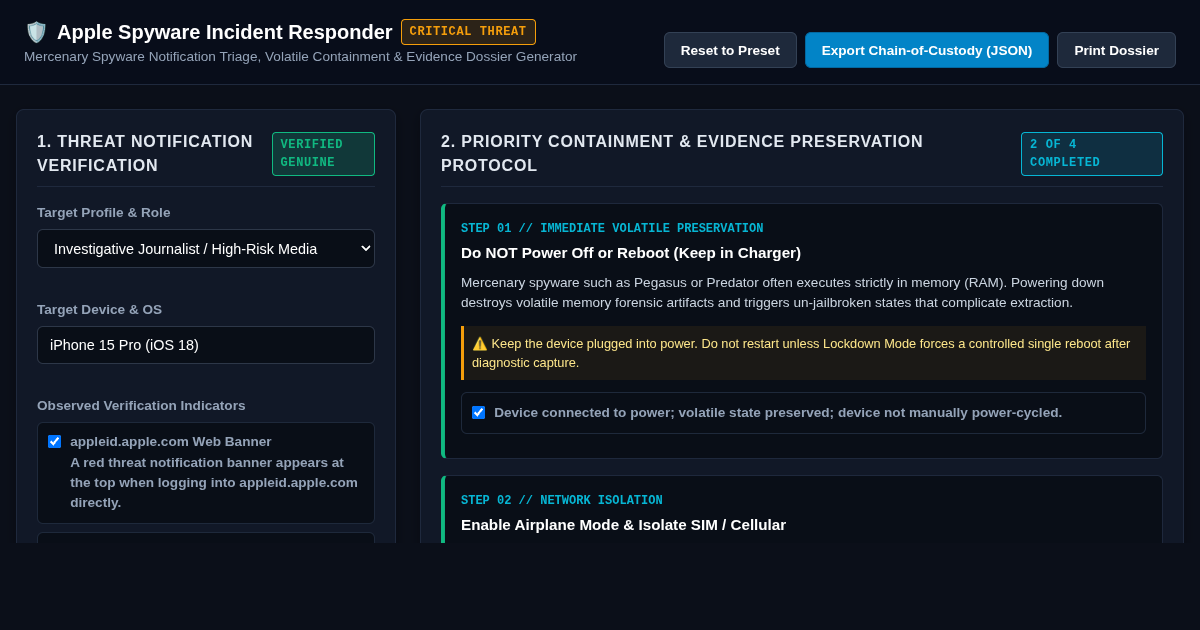Click 'Target Profile & Role' label
Screen dimensions: 1200x630
tap(104, 212)
